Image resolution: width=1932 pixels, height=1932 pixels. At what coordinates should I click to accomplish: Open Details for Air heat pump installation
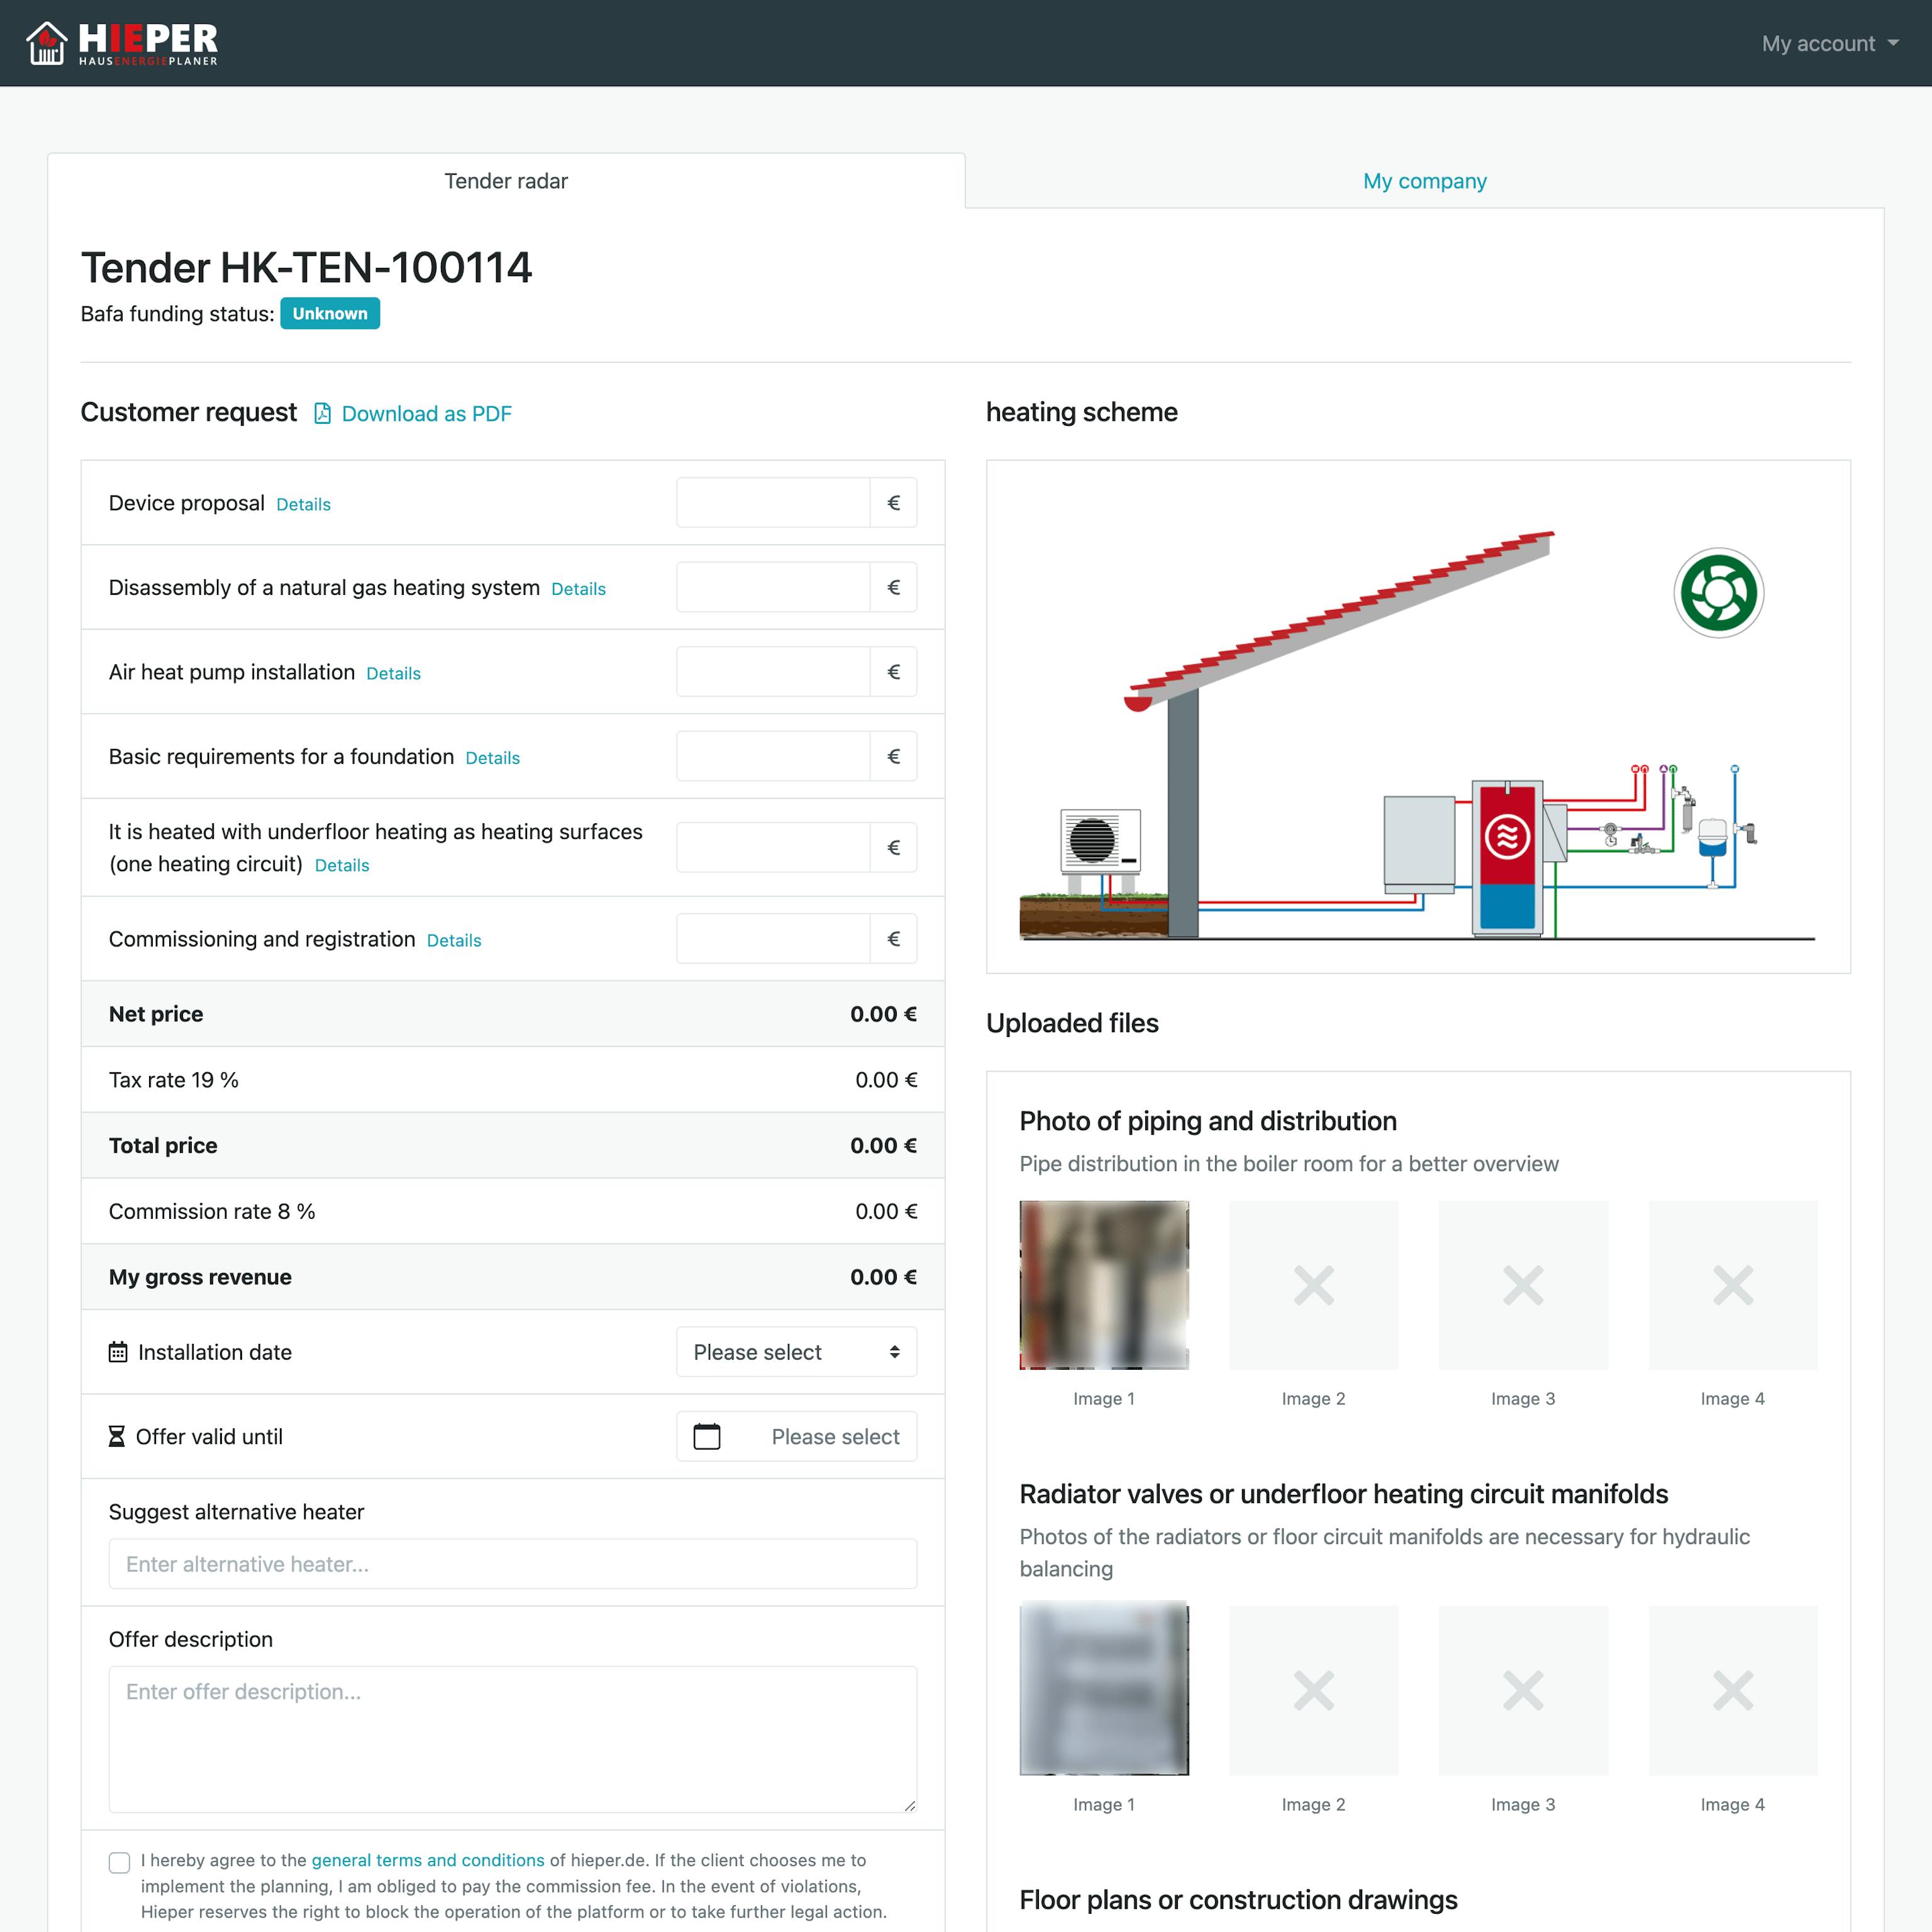pyautogui.click(x=393, y=673)
